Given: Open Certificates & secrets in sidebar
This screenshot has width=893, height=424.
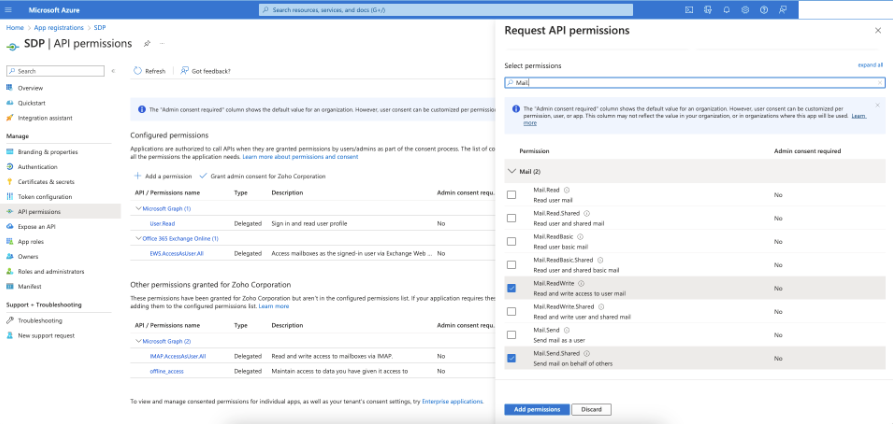Looking at the screenshot, I should pos(46,182).
